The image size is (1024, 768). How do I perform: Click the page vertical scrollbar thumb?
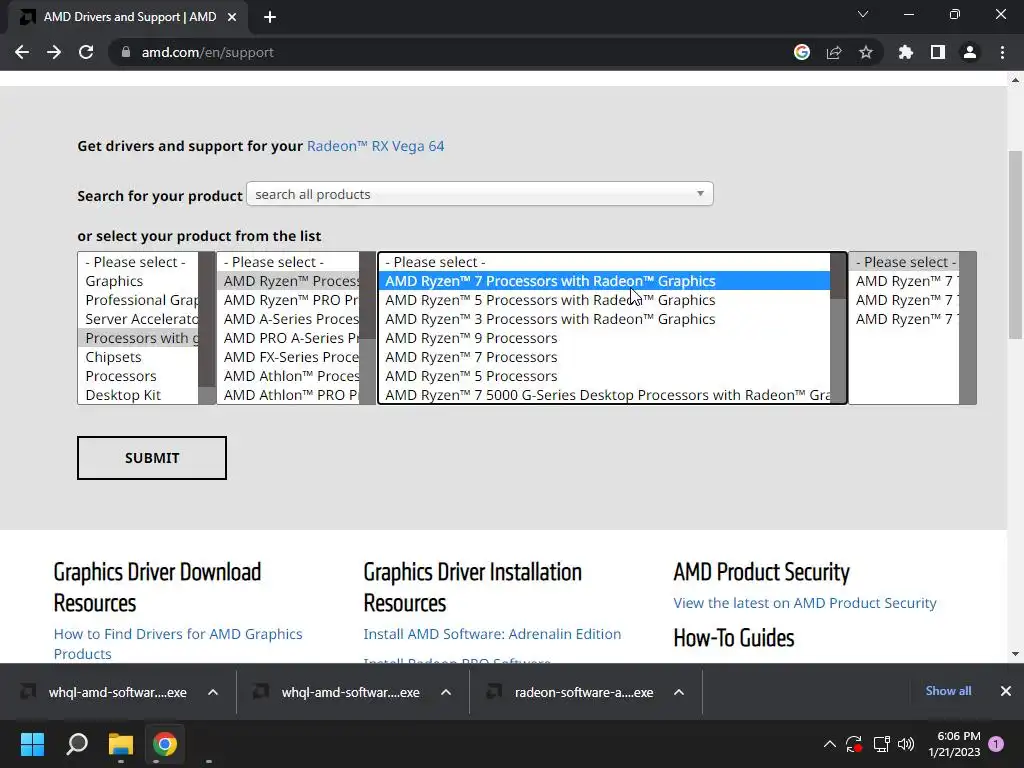point(1015,245)
